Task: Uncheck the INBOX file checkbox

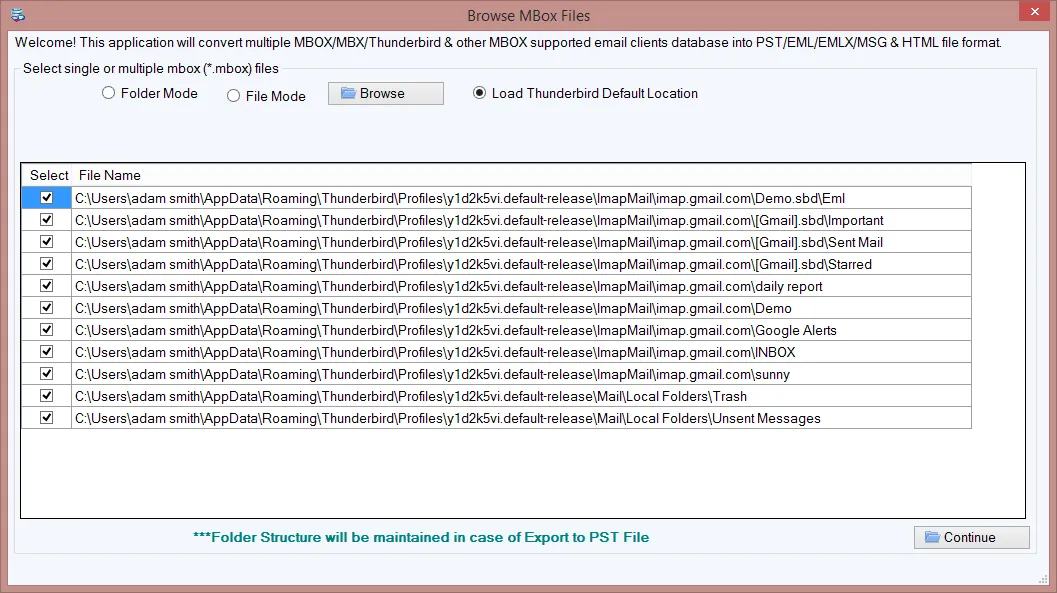Action: click(x=47, y=352)
